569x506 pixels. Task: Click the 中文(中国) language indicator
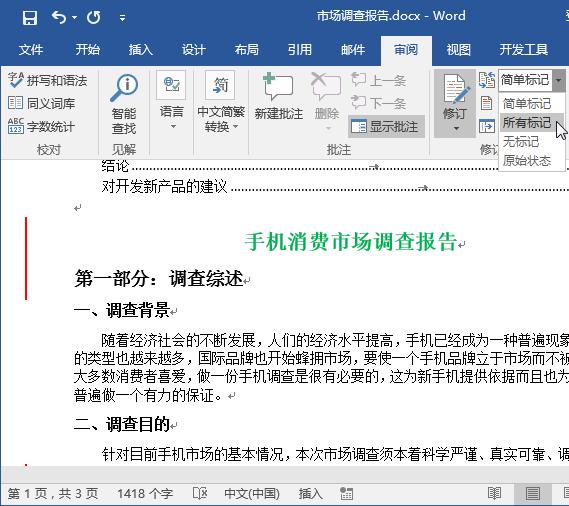click(x=252, y=494)
